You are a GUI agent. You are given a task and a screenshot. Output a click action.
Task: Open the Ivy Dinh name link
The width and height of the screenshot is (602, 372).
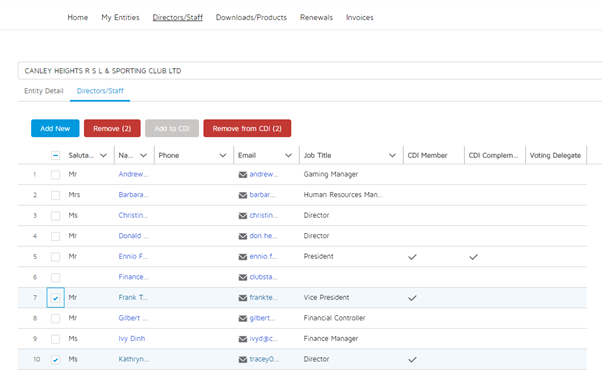[132, 339]
